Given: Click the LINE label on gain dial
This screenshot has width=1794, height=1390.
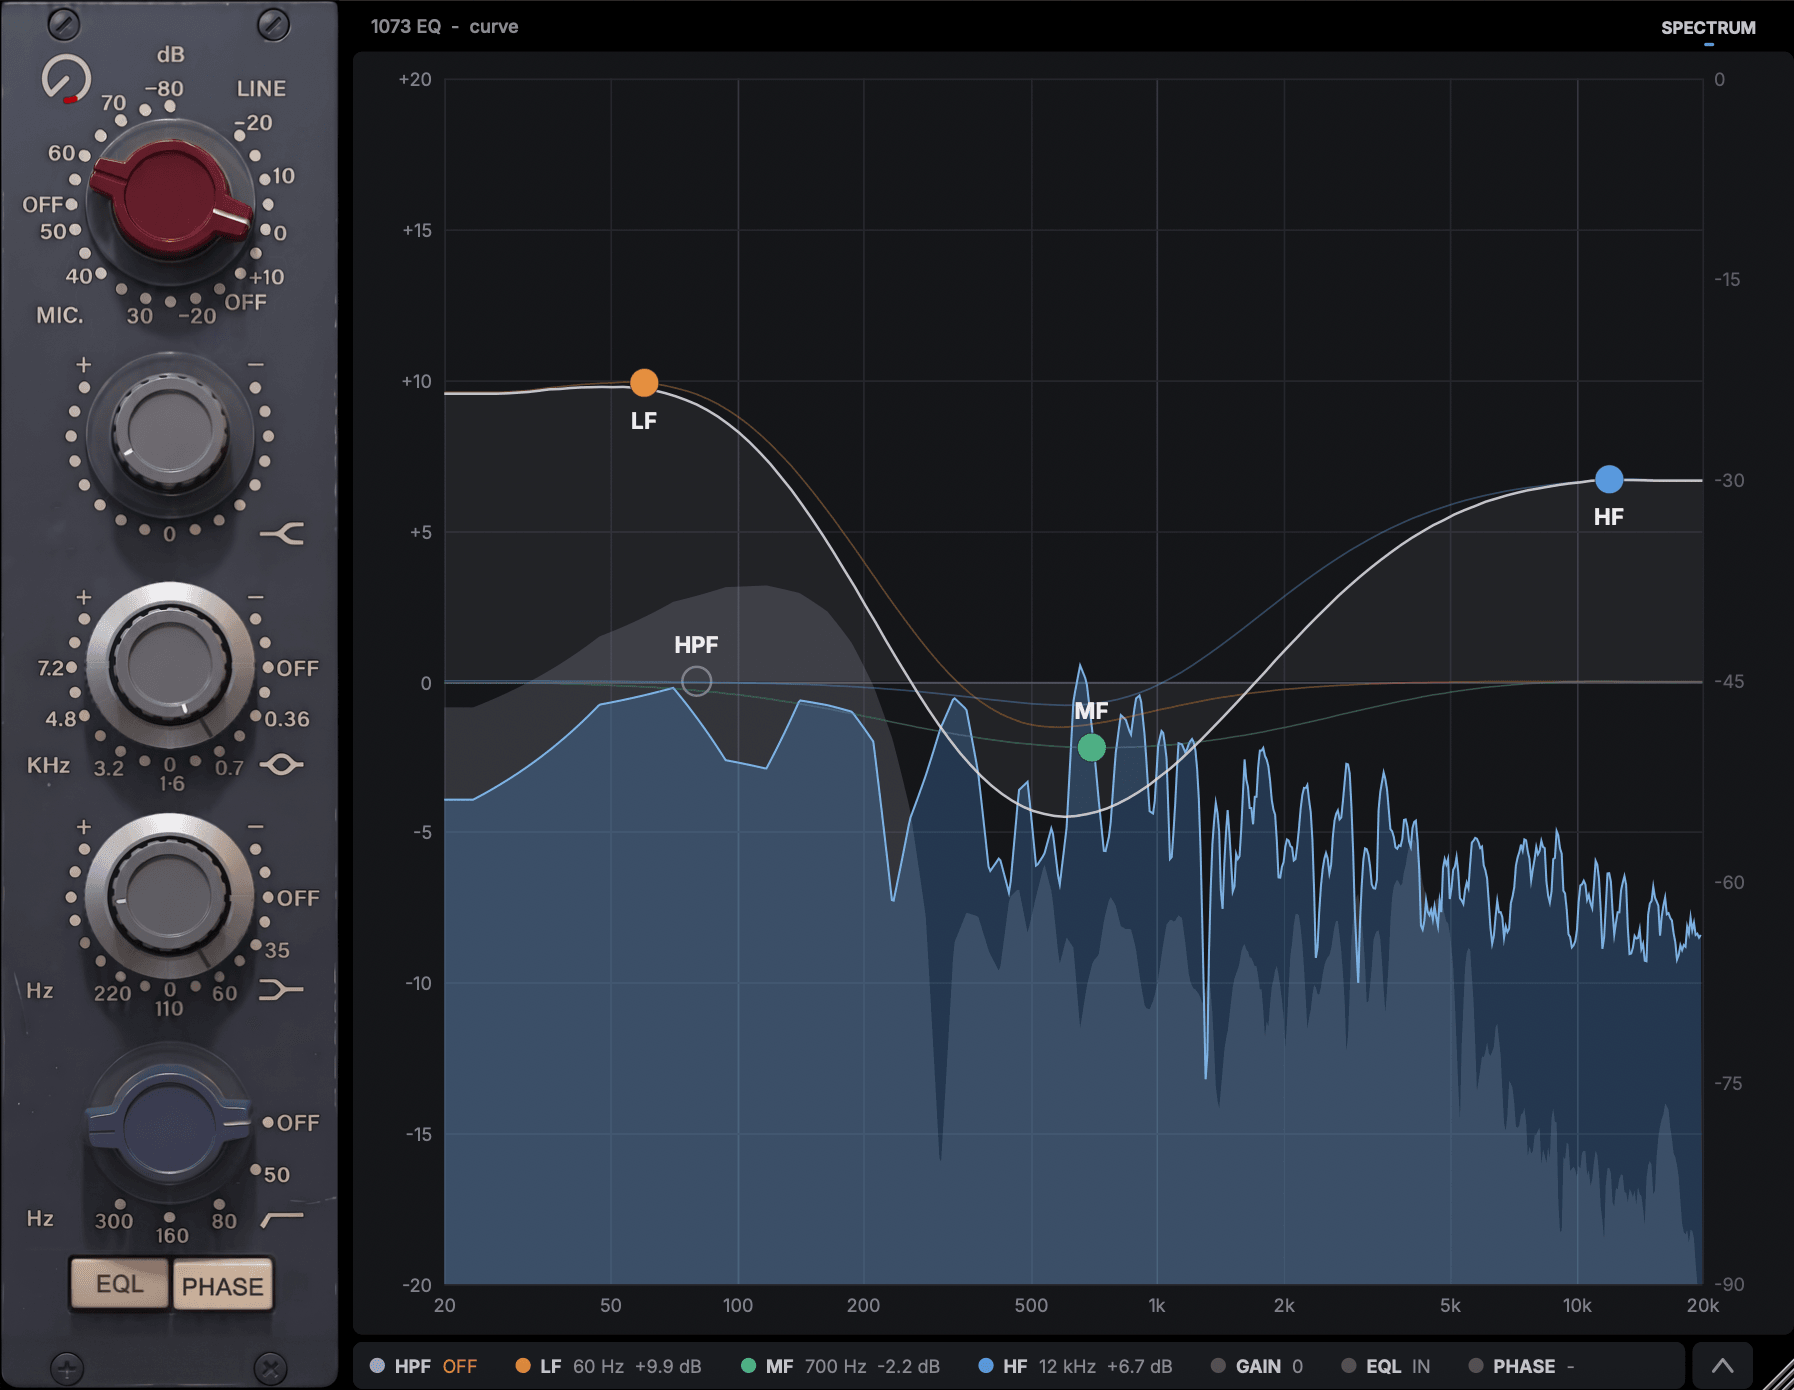Looking at the screenshot, I should point(261,89).
